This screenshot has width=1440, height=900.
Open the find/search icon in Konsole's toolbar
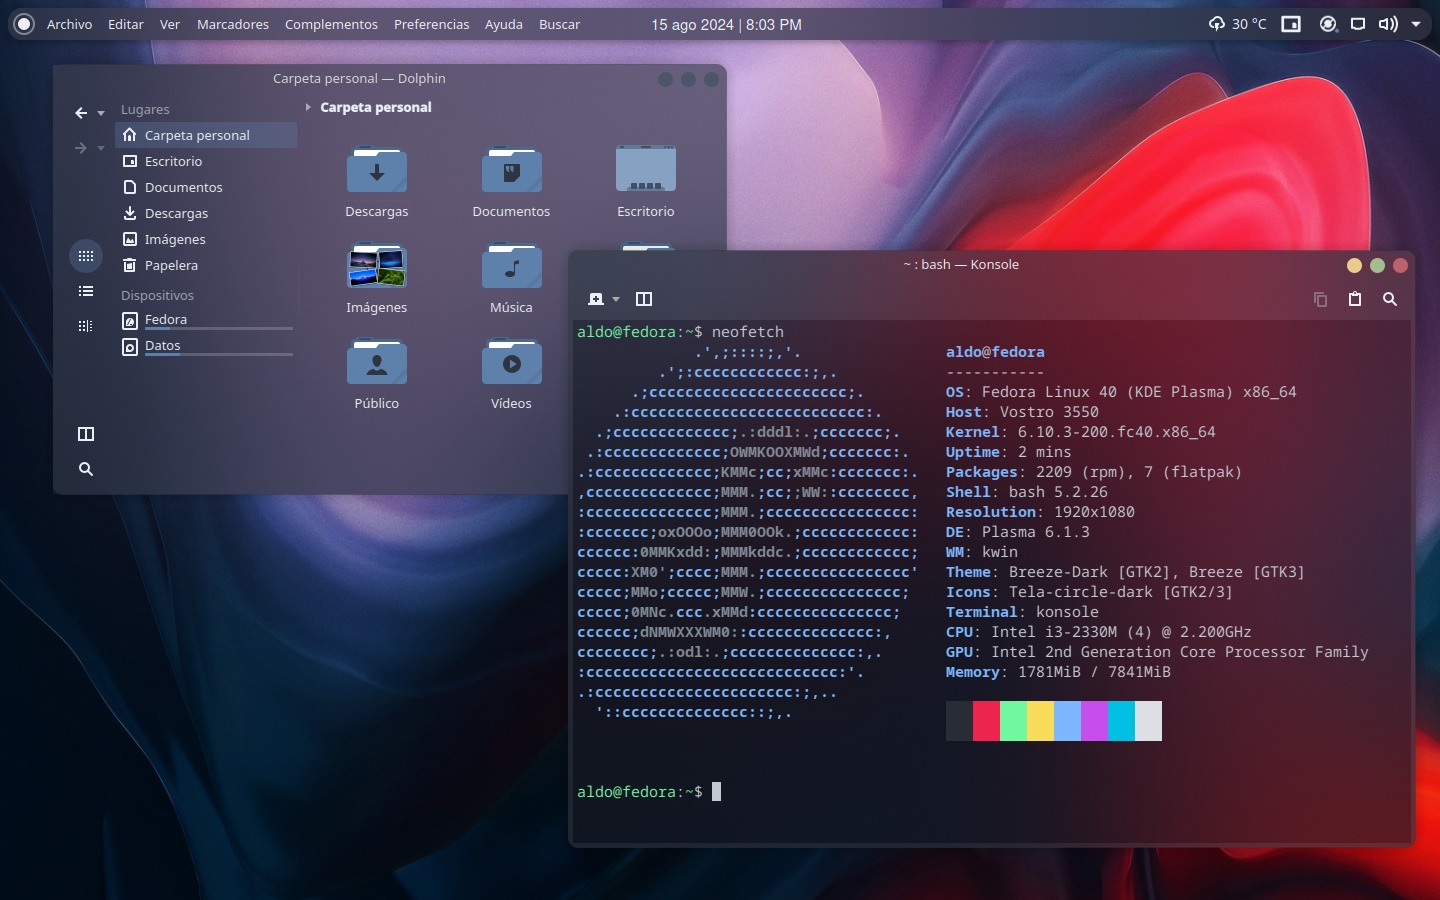(x=1390, y=299)
